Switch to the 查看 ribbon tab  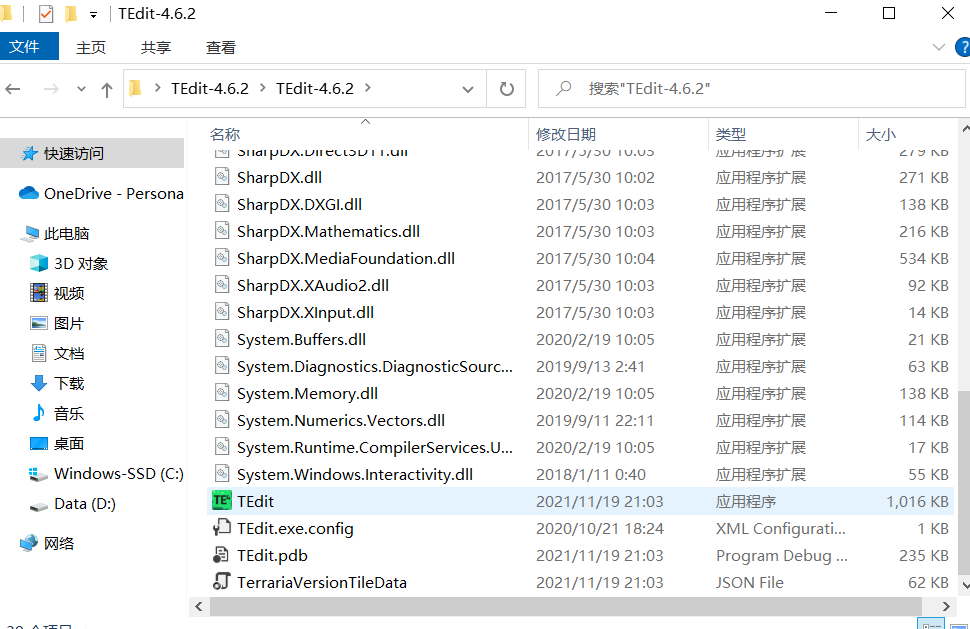(220, 47)
